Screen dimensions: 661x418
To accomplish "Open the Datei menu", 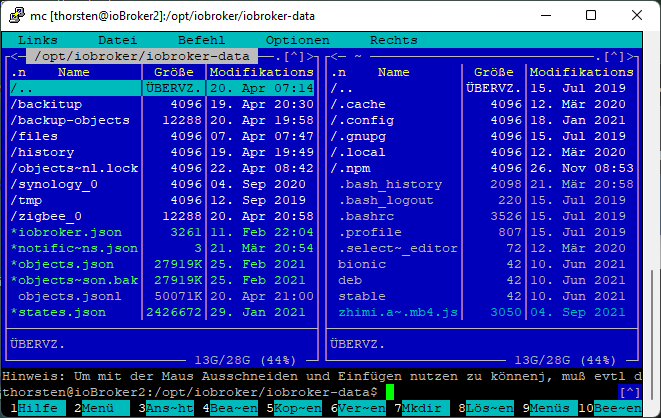I will point(118,40).
